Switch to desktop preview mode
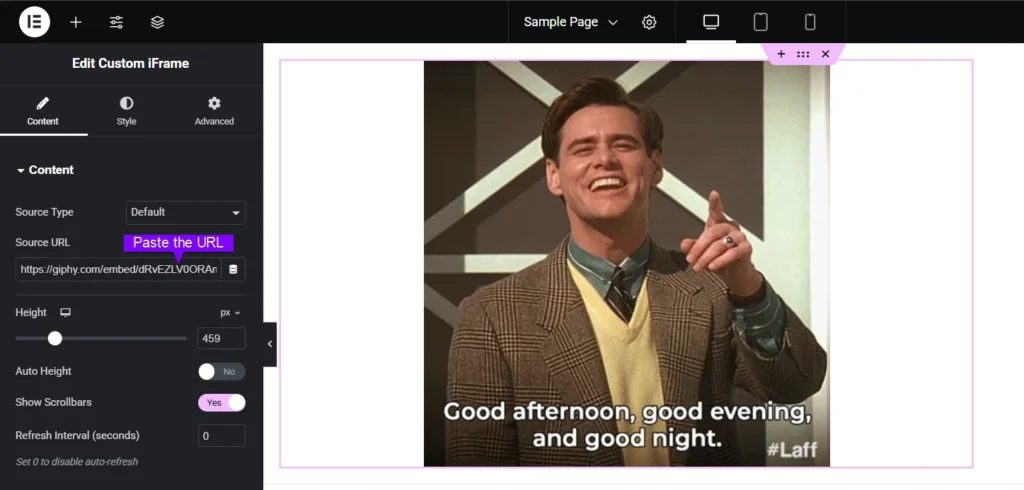The height and width of the screenshot is (490, 1024). click(711, 22)
